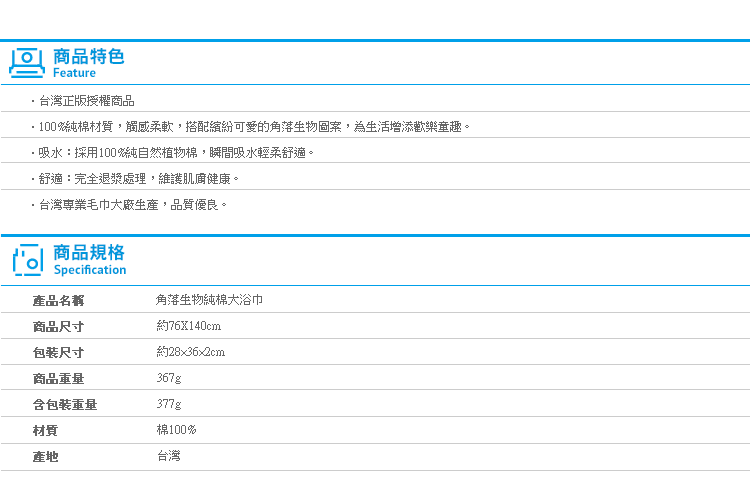
Task: Select the 商品特色 heading text
Action: pos(88,56)
